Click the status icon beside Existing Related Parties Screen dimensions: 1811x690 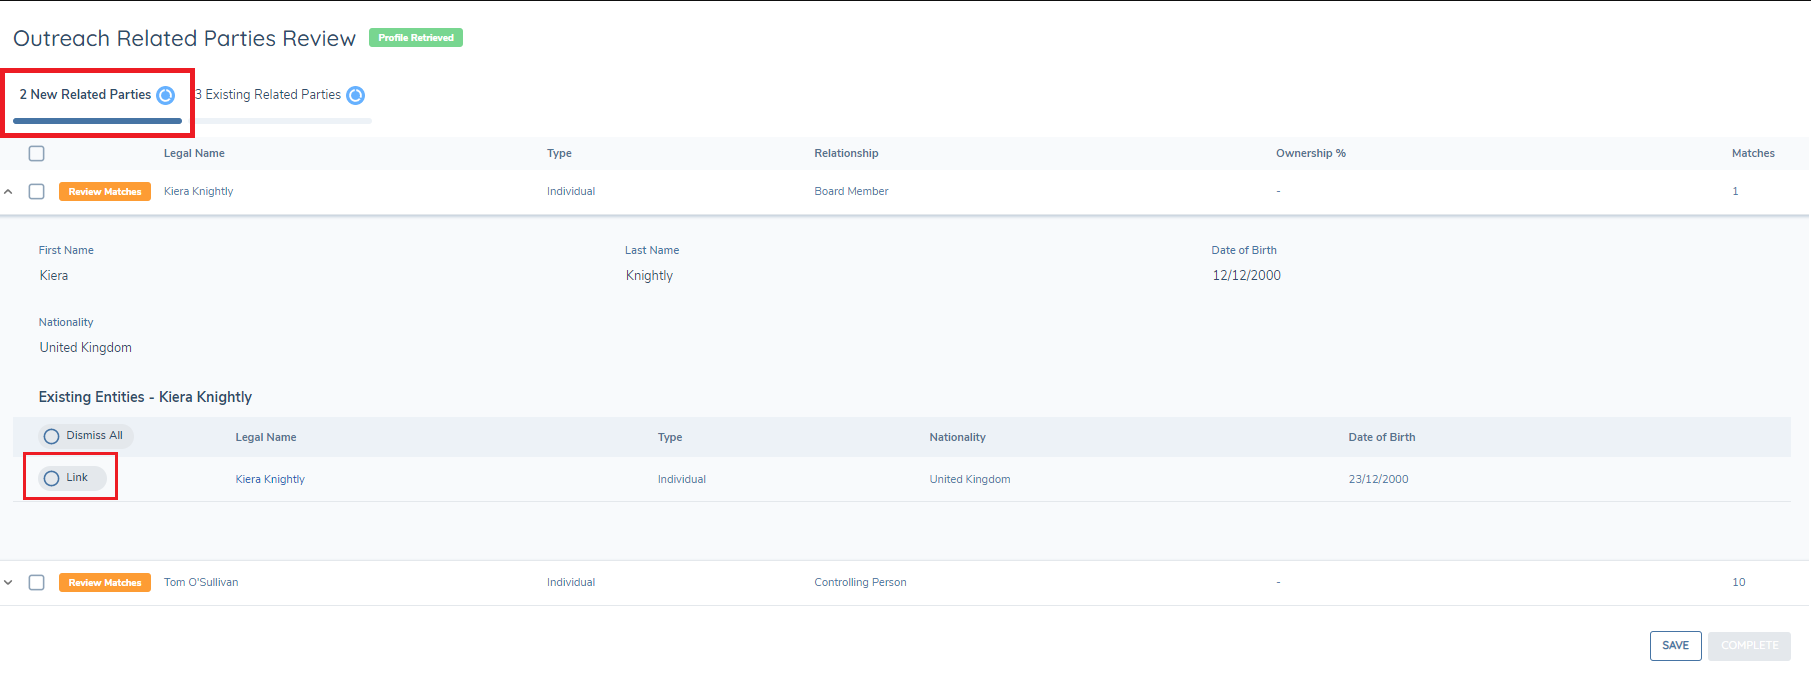click(x=355, y=95)
